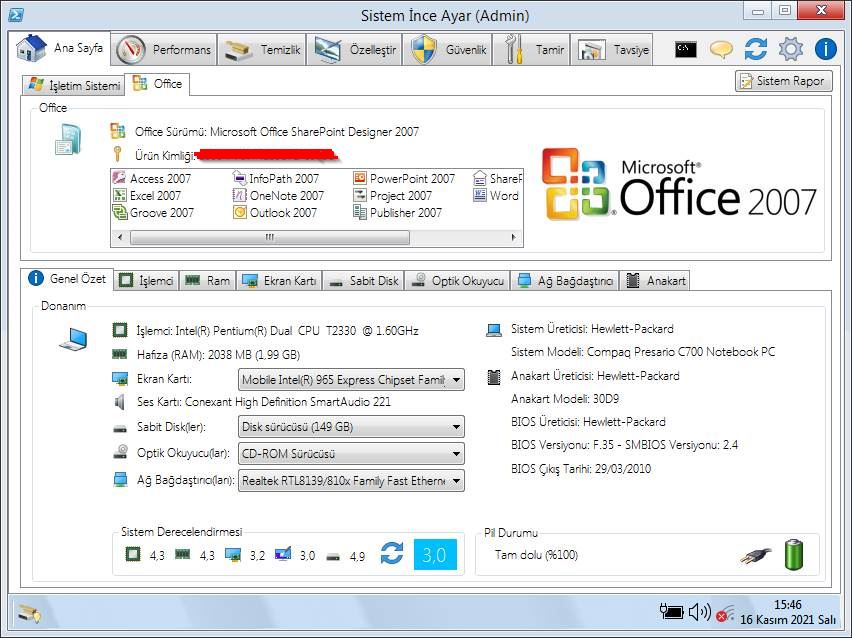Image resolution: width=852 pixels, height=638 pixels.
Task: Click the Sistem Modeli Compaq Presario text
Action: [643, 352]
